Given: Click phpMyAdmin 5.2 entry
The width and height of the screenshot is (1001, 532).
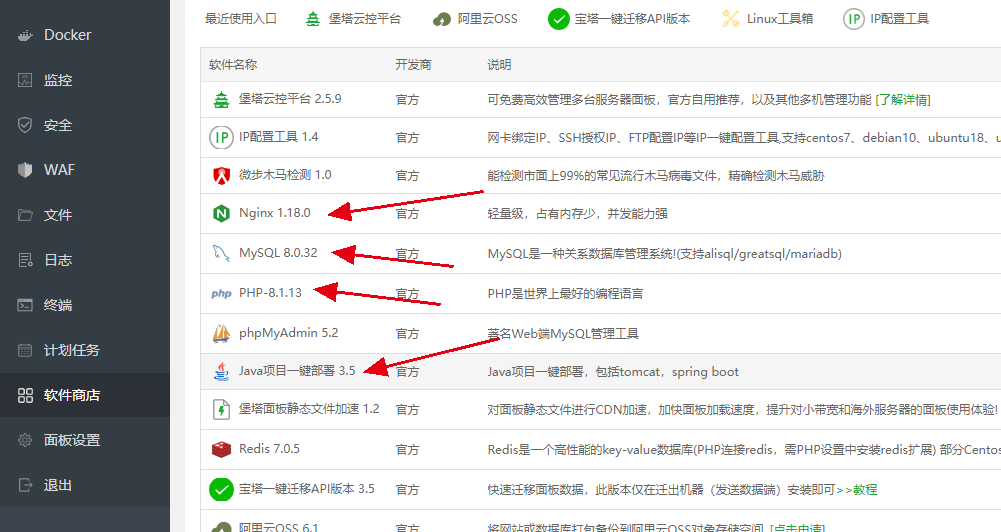Looking at the screenshot, I should (289, 333).
